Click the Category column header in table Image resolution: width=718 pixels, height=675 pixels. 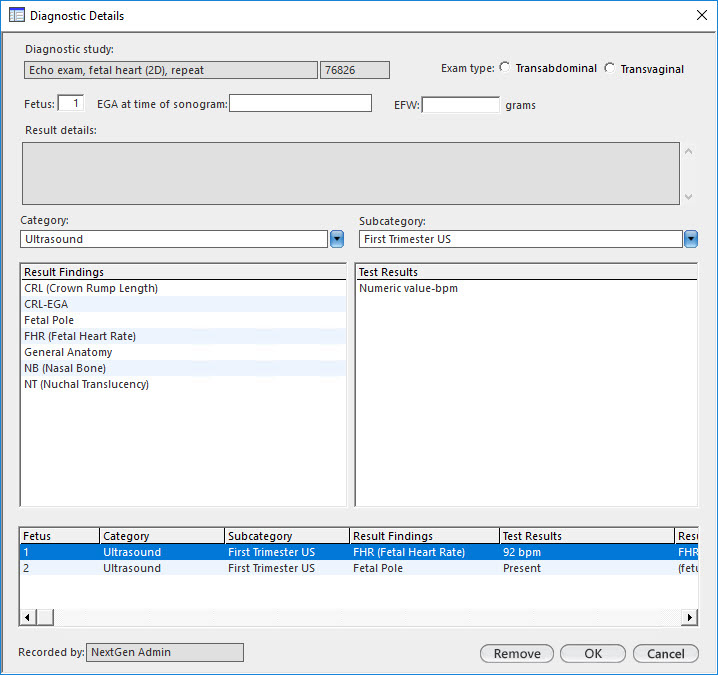pyautogui.click(x=162, y=536)
